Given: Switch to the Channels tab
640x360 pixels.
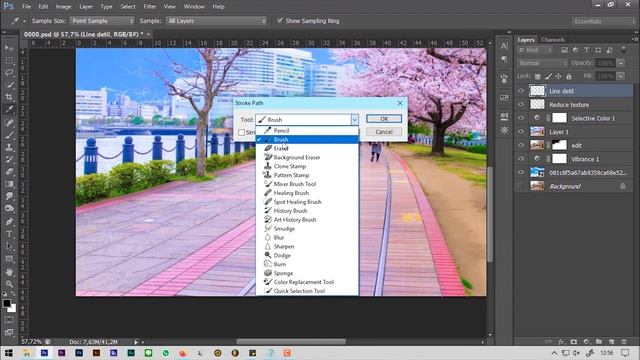Looking at the screenshot, I should 553,40.
